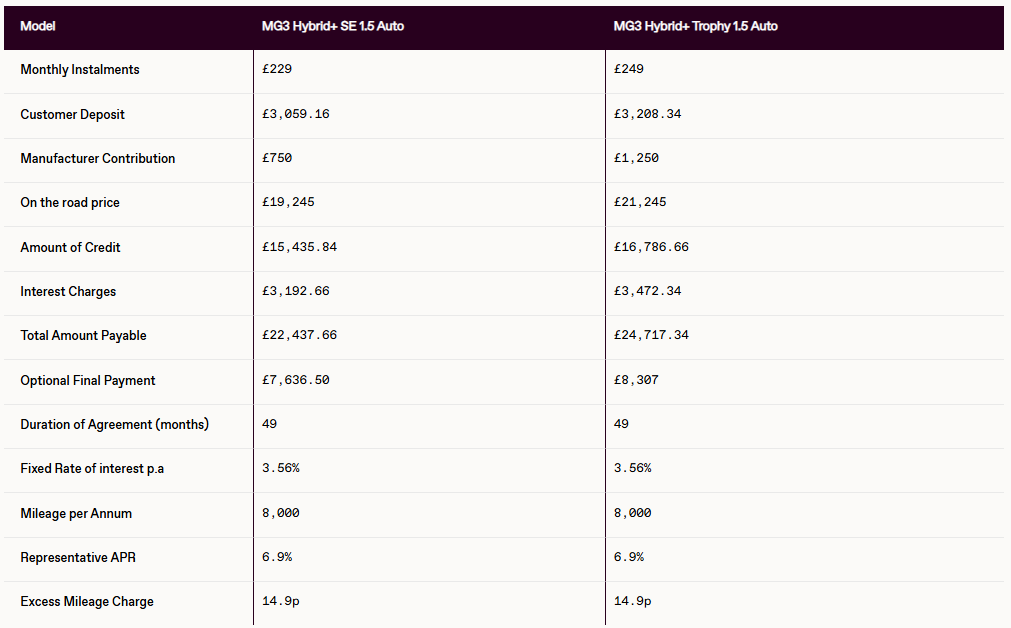The width and height of the screenshot is (1011, 628).
Task: Click the Excess Mileage Charge row label
Action: (x=87, y=601)
